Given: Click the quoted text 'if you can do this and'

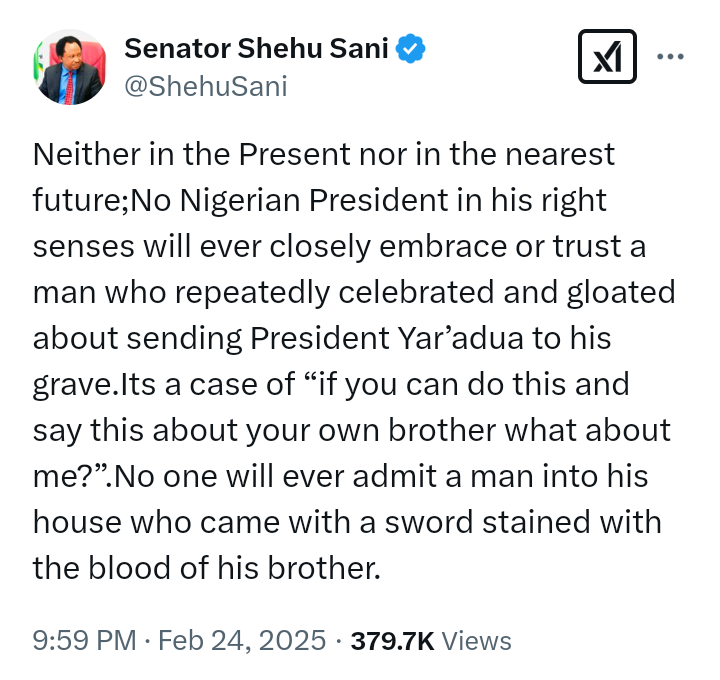Looking at the screenshot, I should [x=467, y=384].
